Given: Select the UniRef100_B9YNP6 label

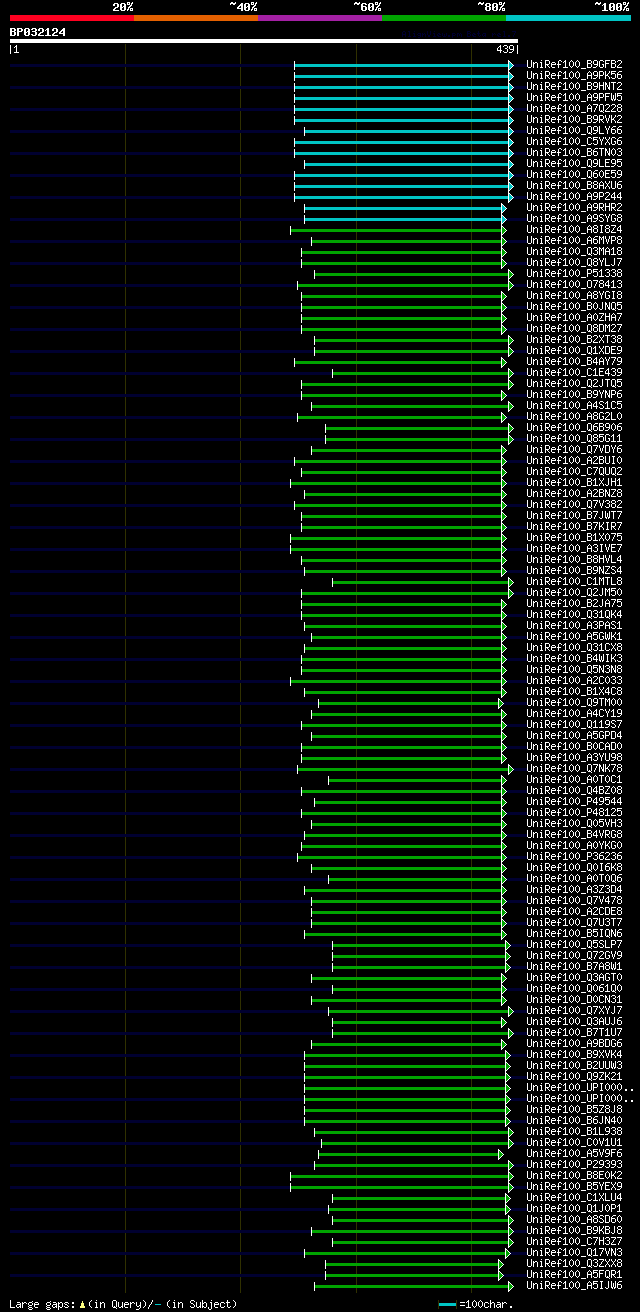Looking at the screenshot, I should [574, 395].
